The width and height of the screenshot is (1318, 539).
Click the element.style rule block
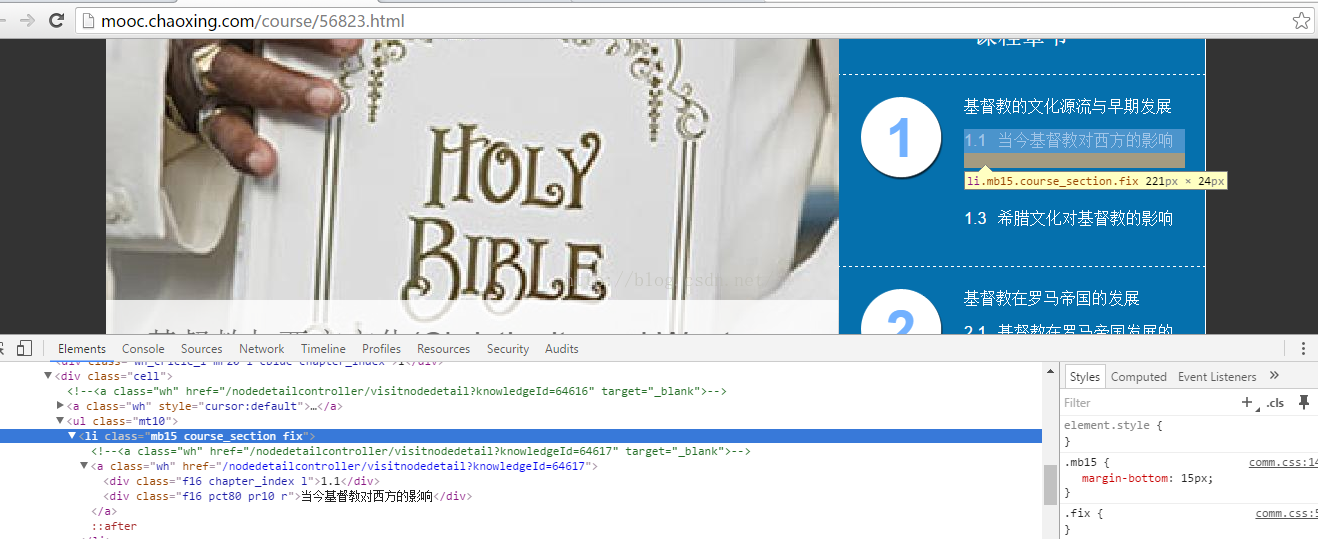(x=1188, y=433)
